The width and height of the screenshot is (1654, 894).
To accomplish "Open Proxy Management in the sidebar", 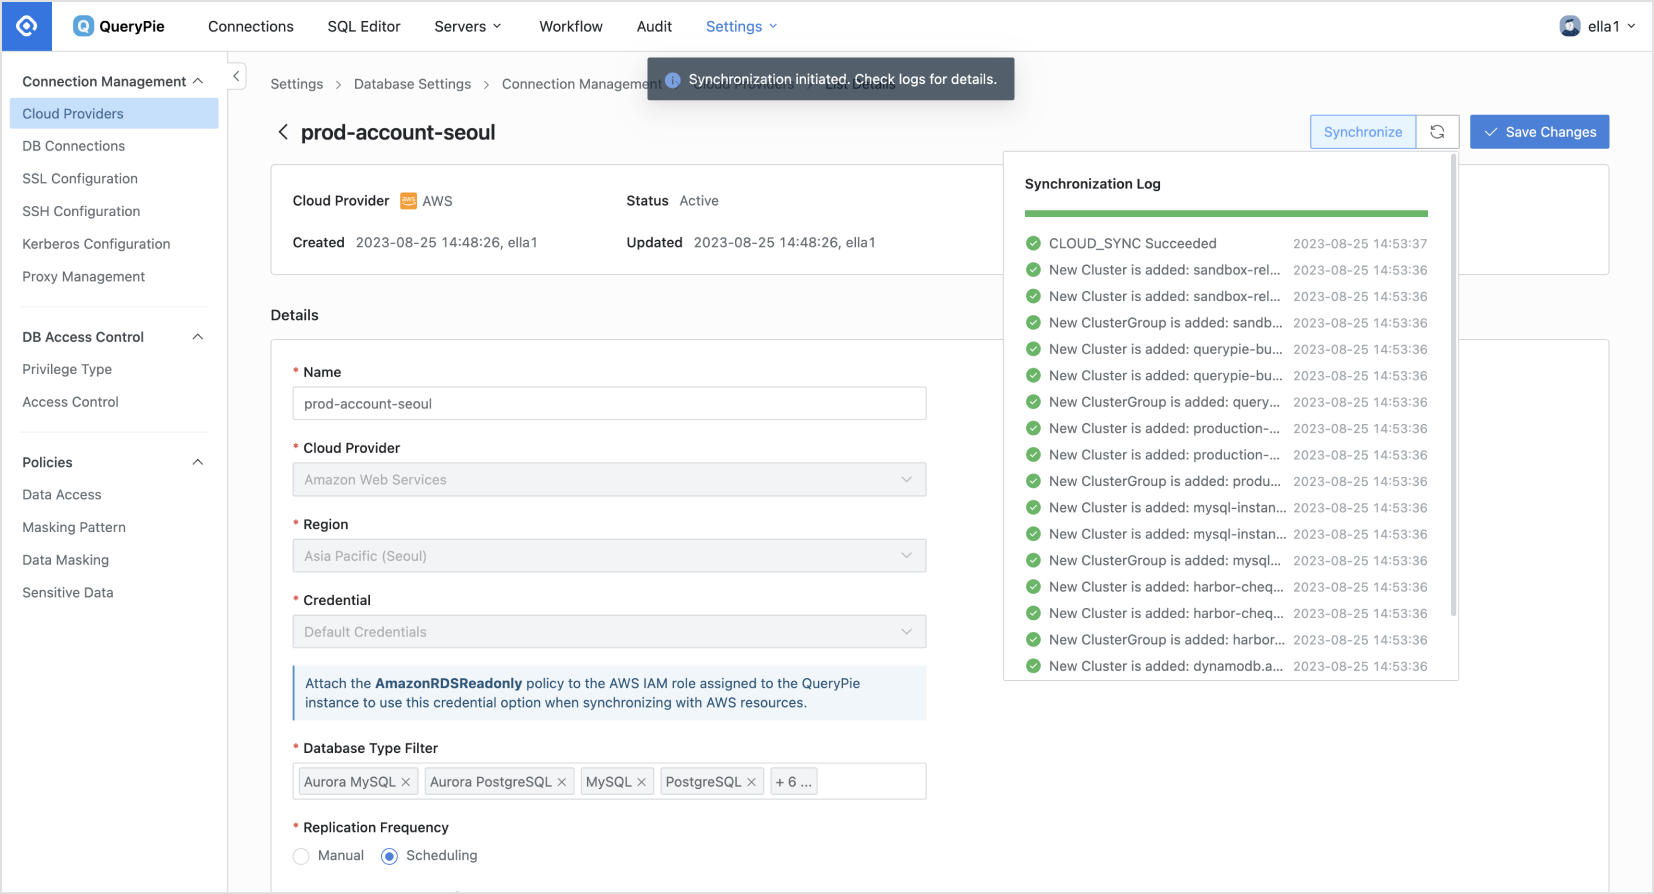I will tap(84, 277).
